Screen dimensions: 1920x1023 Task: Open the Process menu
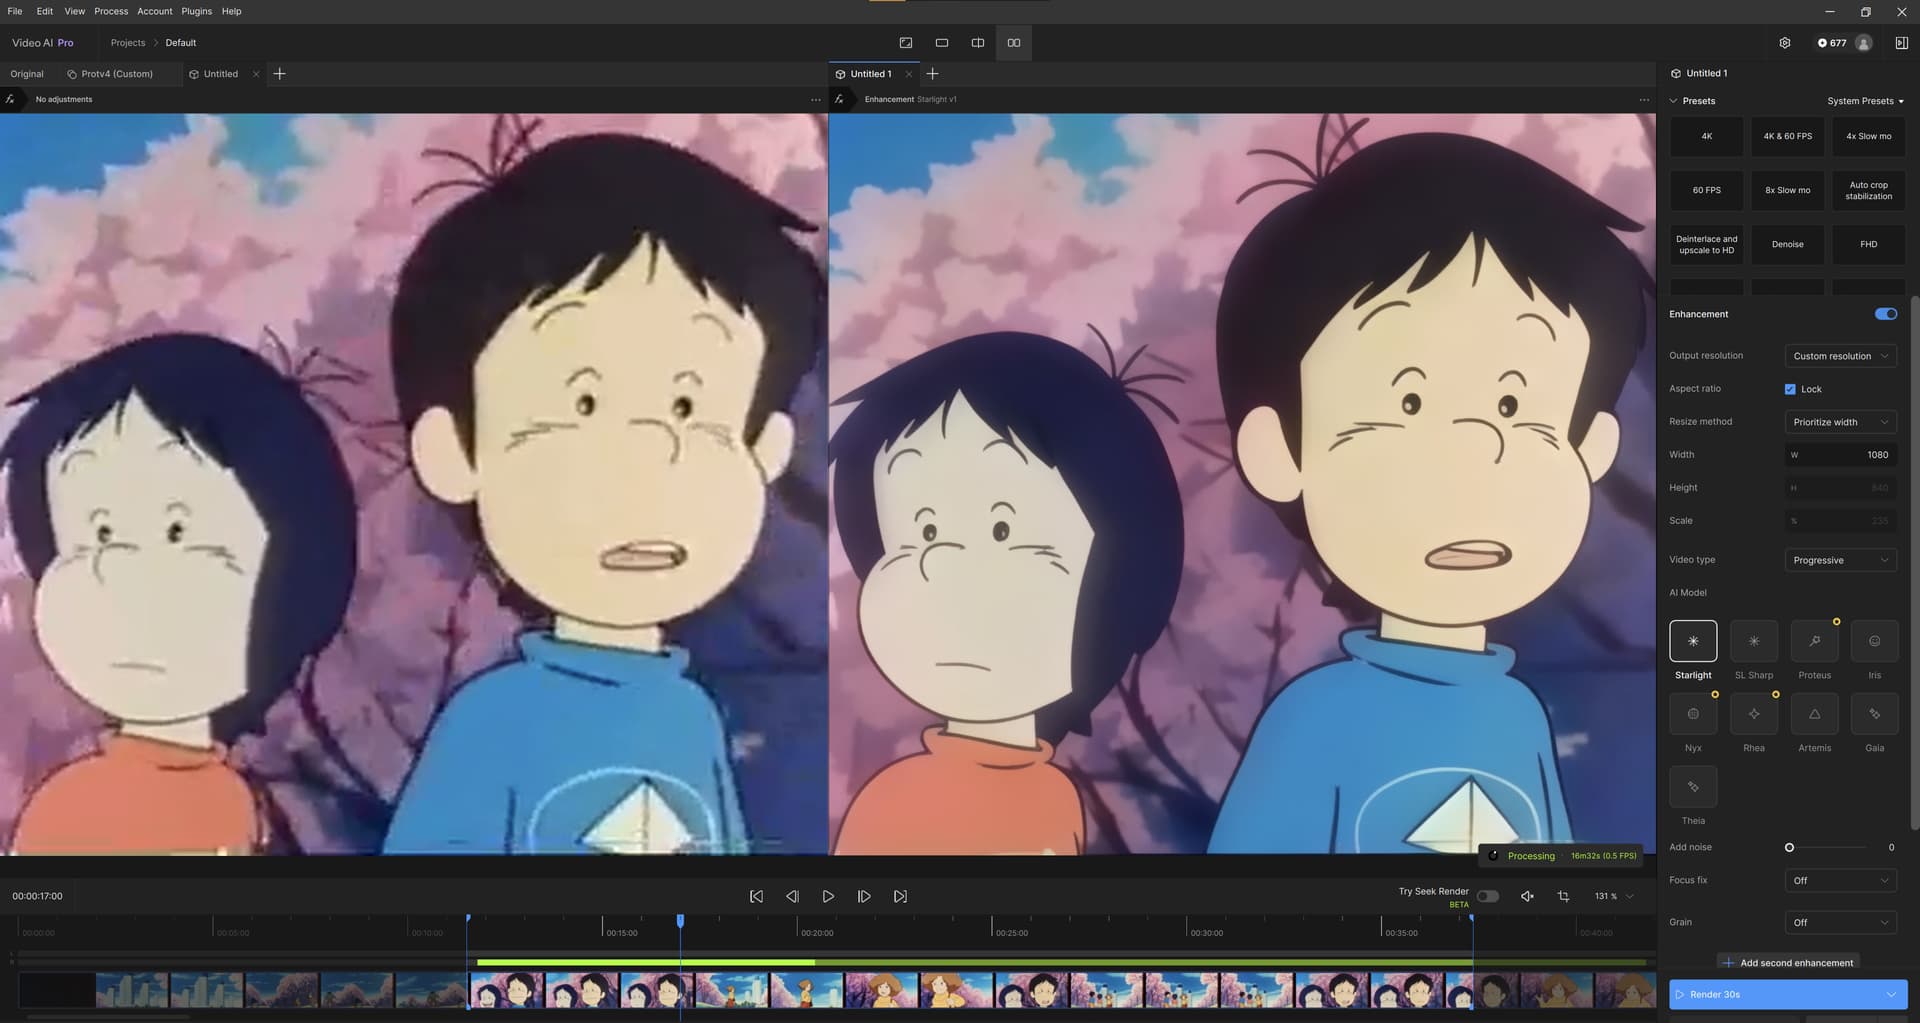(x=111, y=11)
